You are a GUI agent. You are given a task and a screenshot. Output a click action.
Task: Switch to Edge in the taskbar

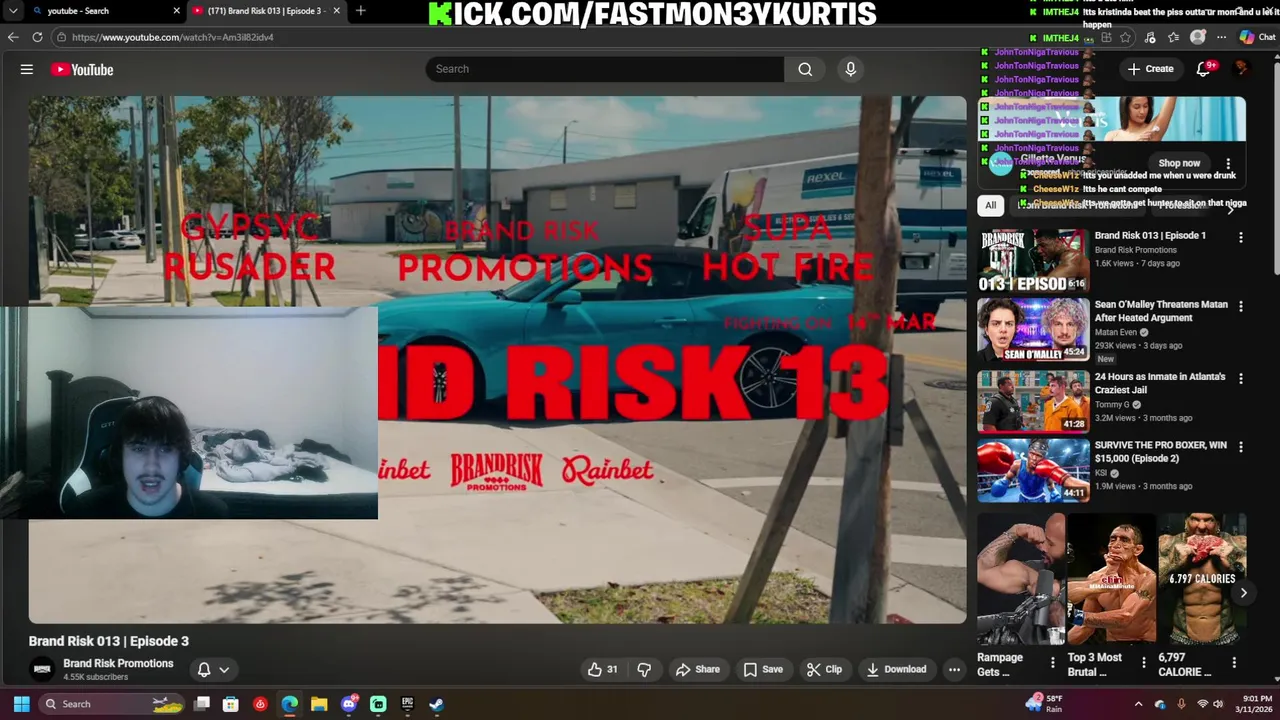290,704
